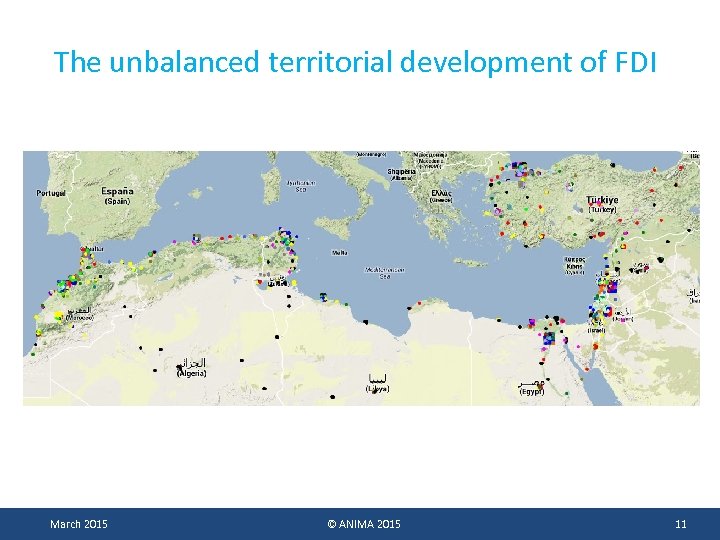The image size is (720, 540).
Task: Click the Shqipëria (Albania) map label
Action: [x=401, y=174]
